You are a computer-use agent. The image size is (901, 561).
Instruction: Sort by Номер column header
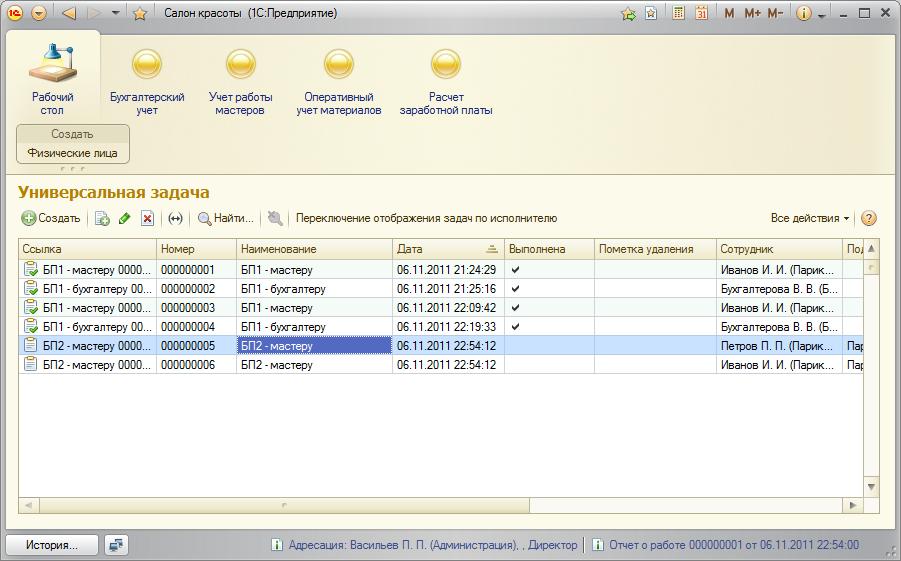point(196,249)
